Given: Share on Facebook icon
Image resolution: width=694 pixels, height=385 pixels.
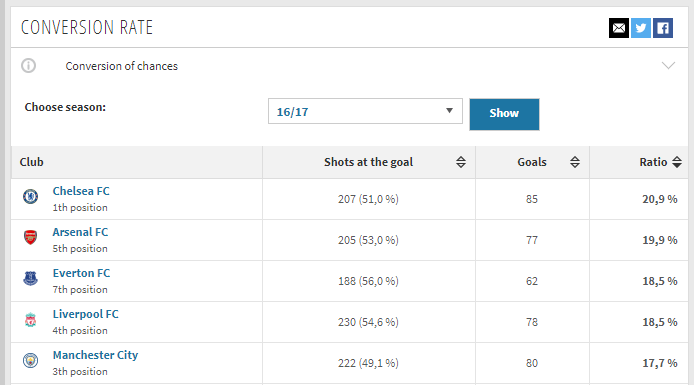Looking at the screenshot, I should 663,28.
